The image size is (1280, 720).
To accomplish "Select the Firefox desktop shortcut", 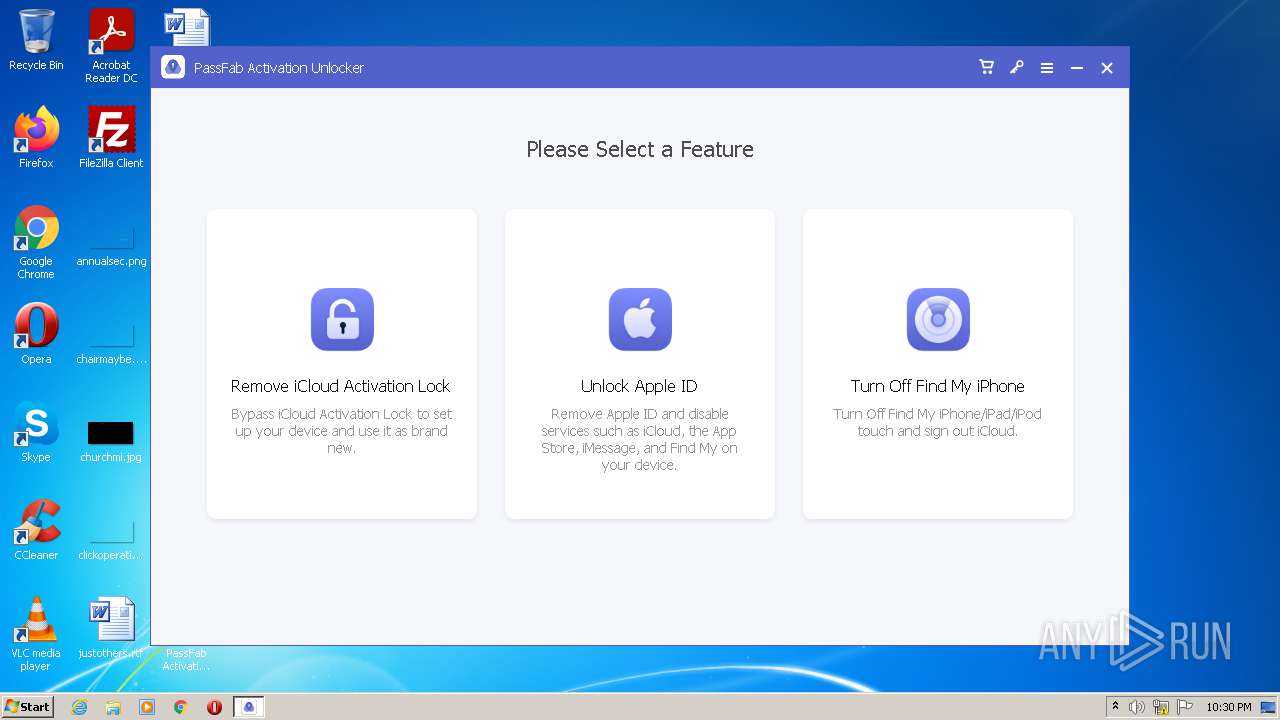I will [x=36, y=138].
